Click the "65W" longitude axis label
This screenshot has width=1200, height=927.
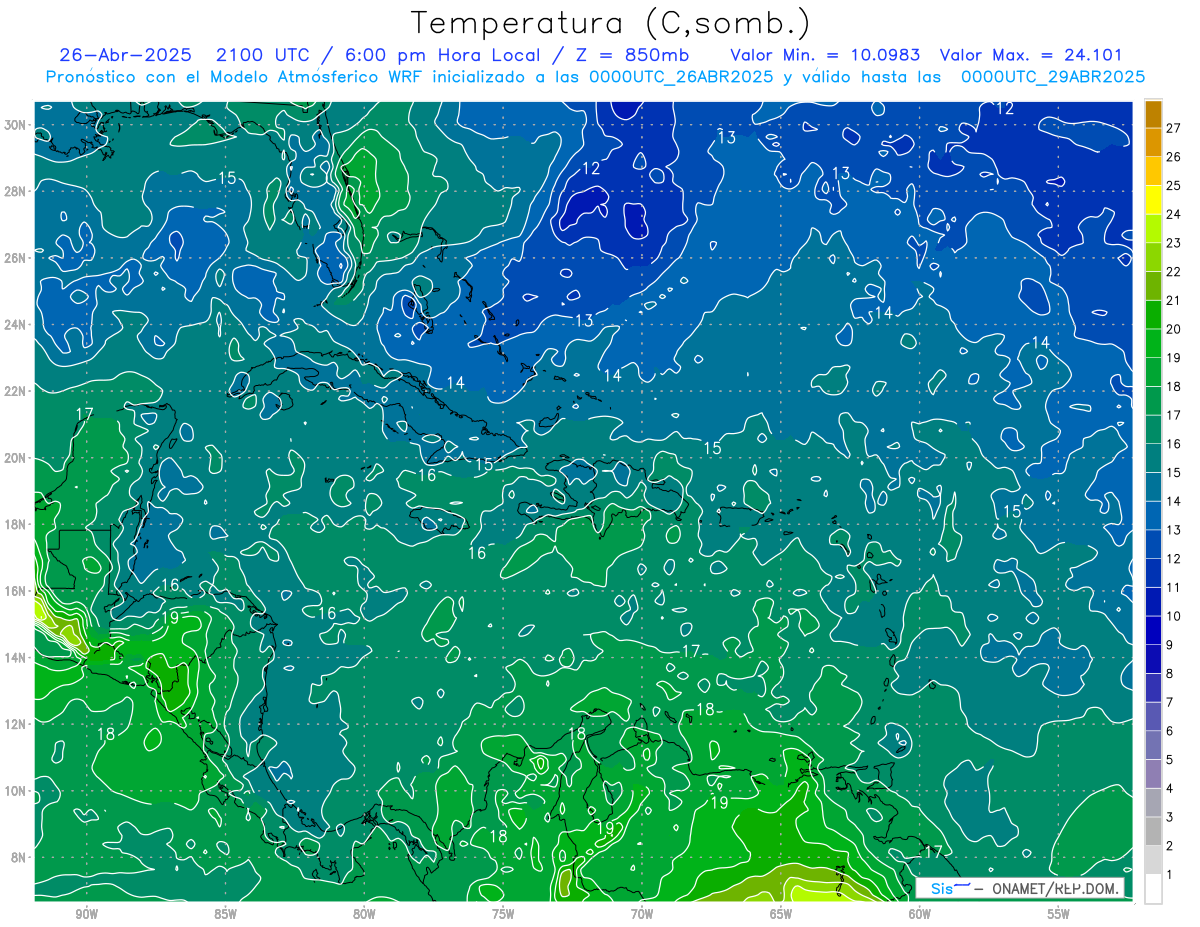click(781, 914)
